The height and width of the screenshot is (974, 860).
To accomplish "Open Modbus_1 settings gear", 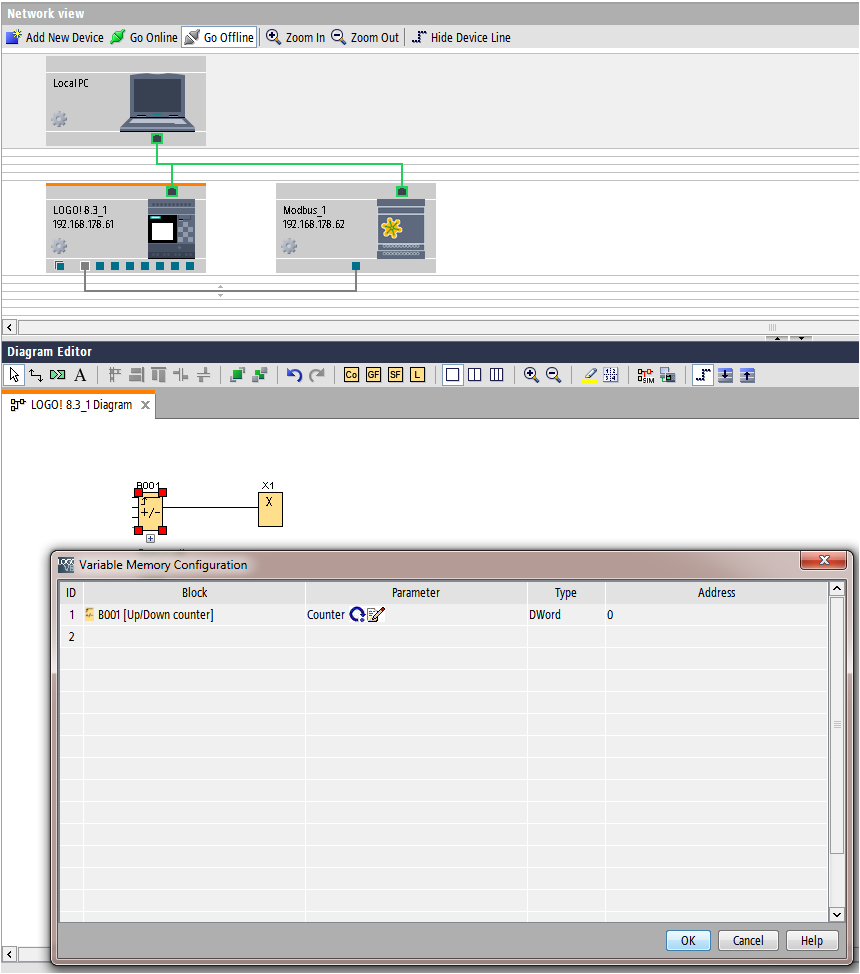I will [x=289, y=247].
